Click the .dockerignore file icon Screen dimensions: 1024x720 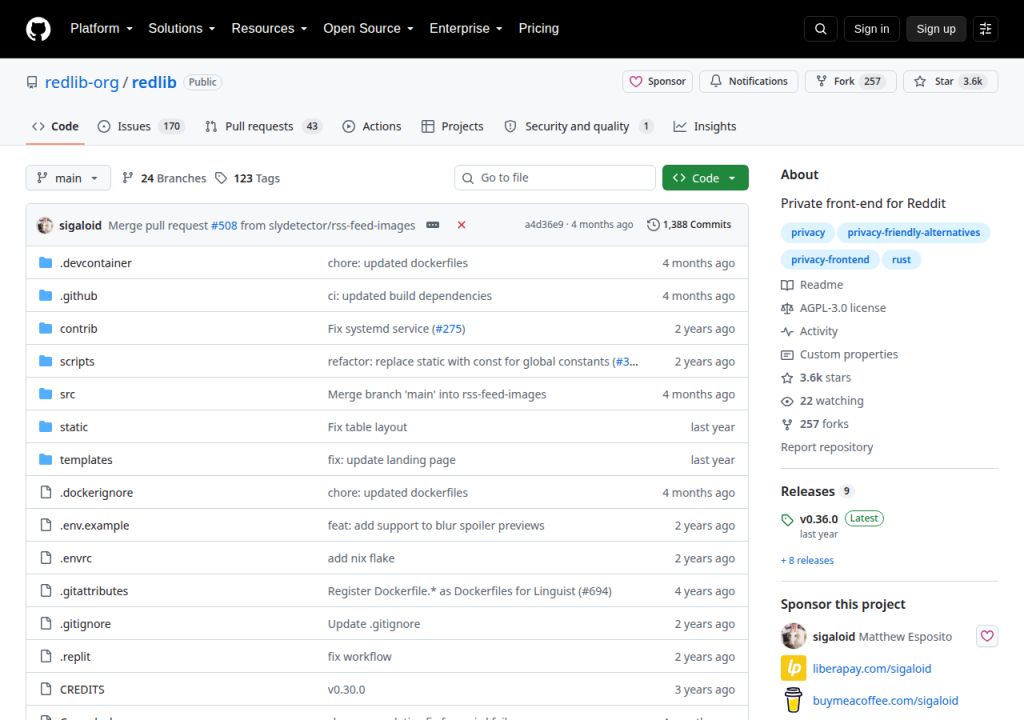(x=45, y=492)
